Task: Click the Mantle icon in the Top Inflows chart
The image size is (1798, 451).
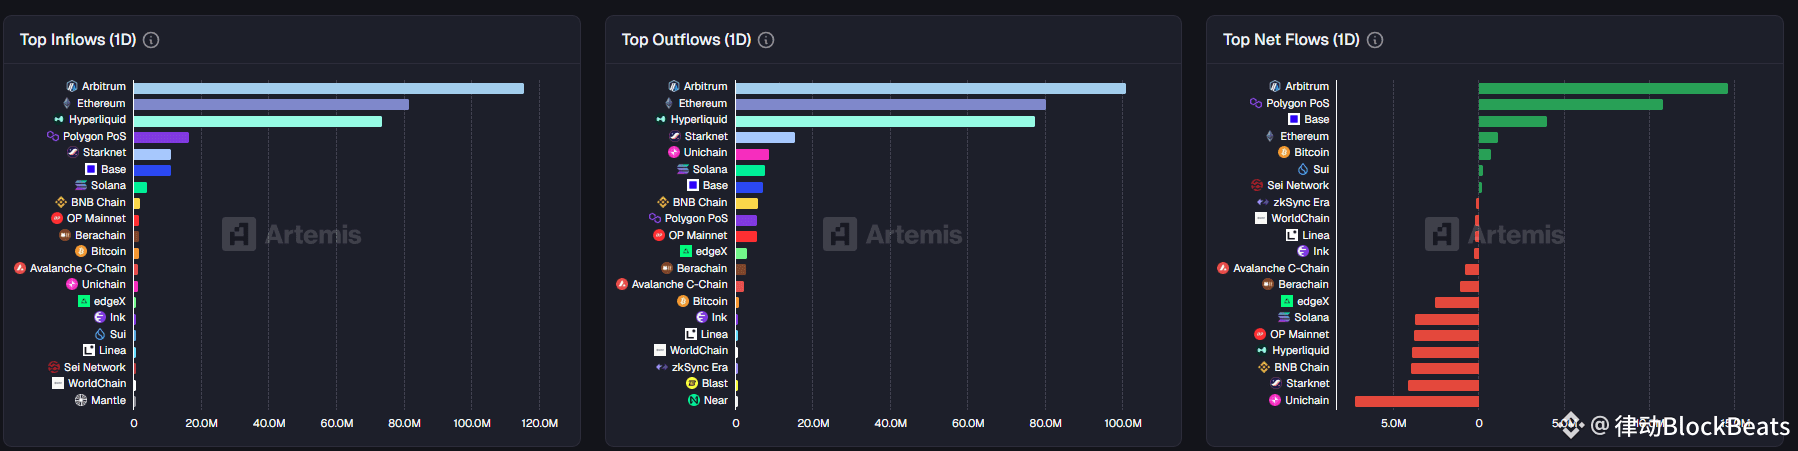Action: click(81, 401)
